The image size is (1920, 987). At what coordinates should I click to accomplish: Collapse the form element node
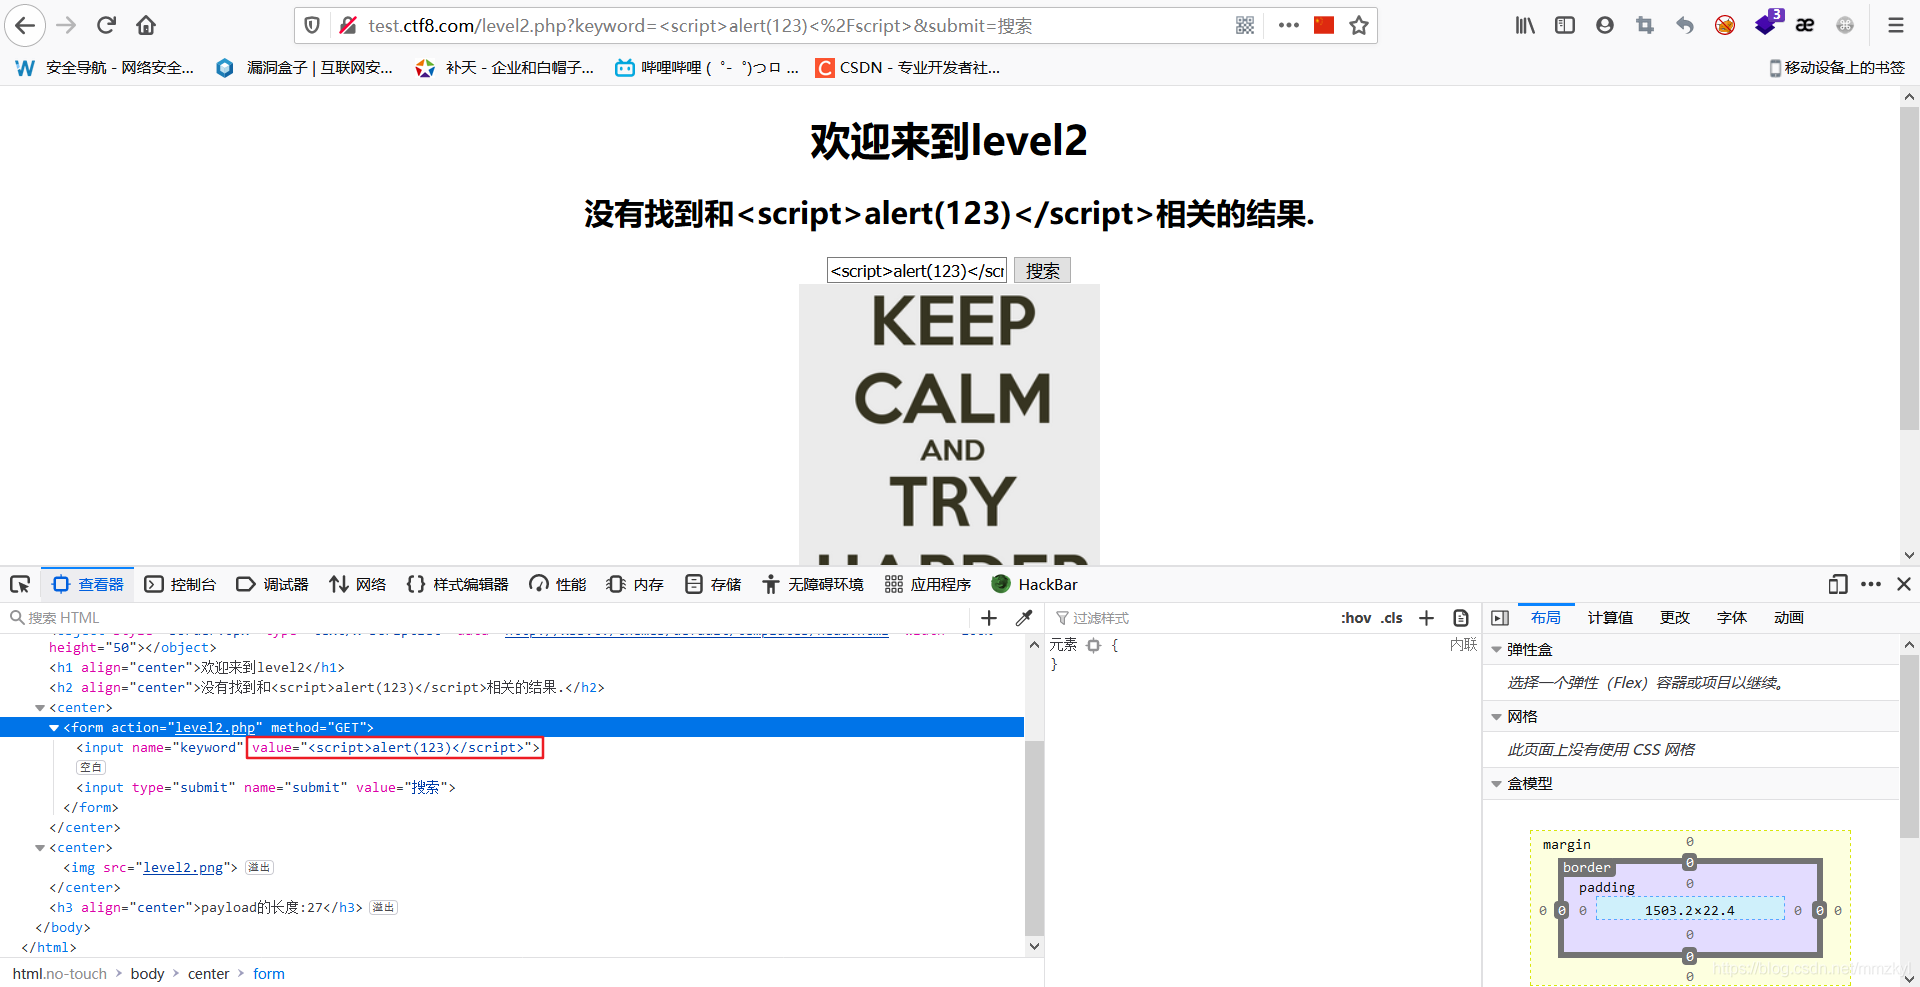coord(54,728)
